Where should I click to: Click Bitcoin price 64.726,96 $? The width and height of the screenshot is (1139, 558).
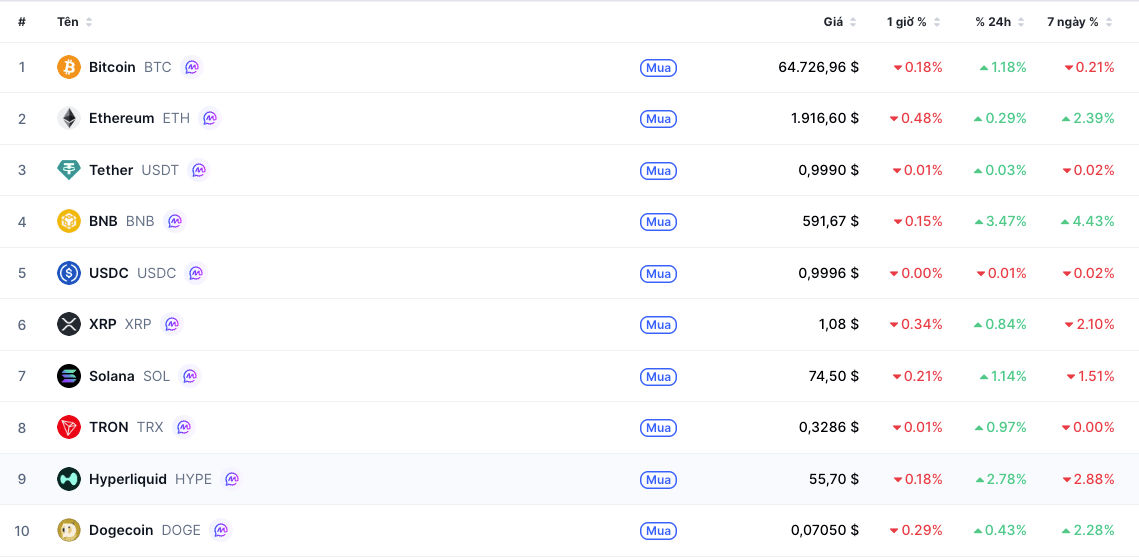(x=818, y=67)
